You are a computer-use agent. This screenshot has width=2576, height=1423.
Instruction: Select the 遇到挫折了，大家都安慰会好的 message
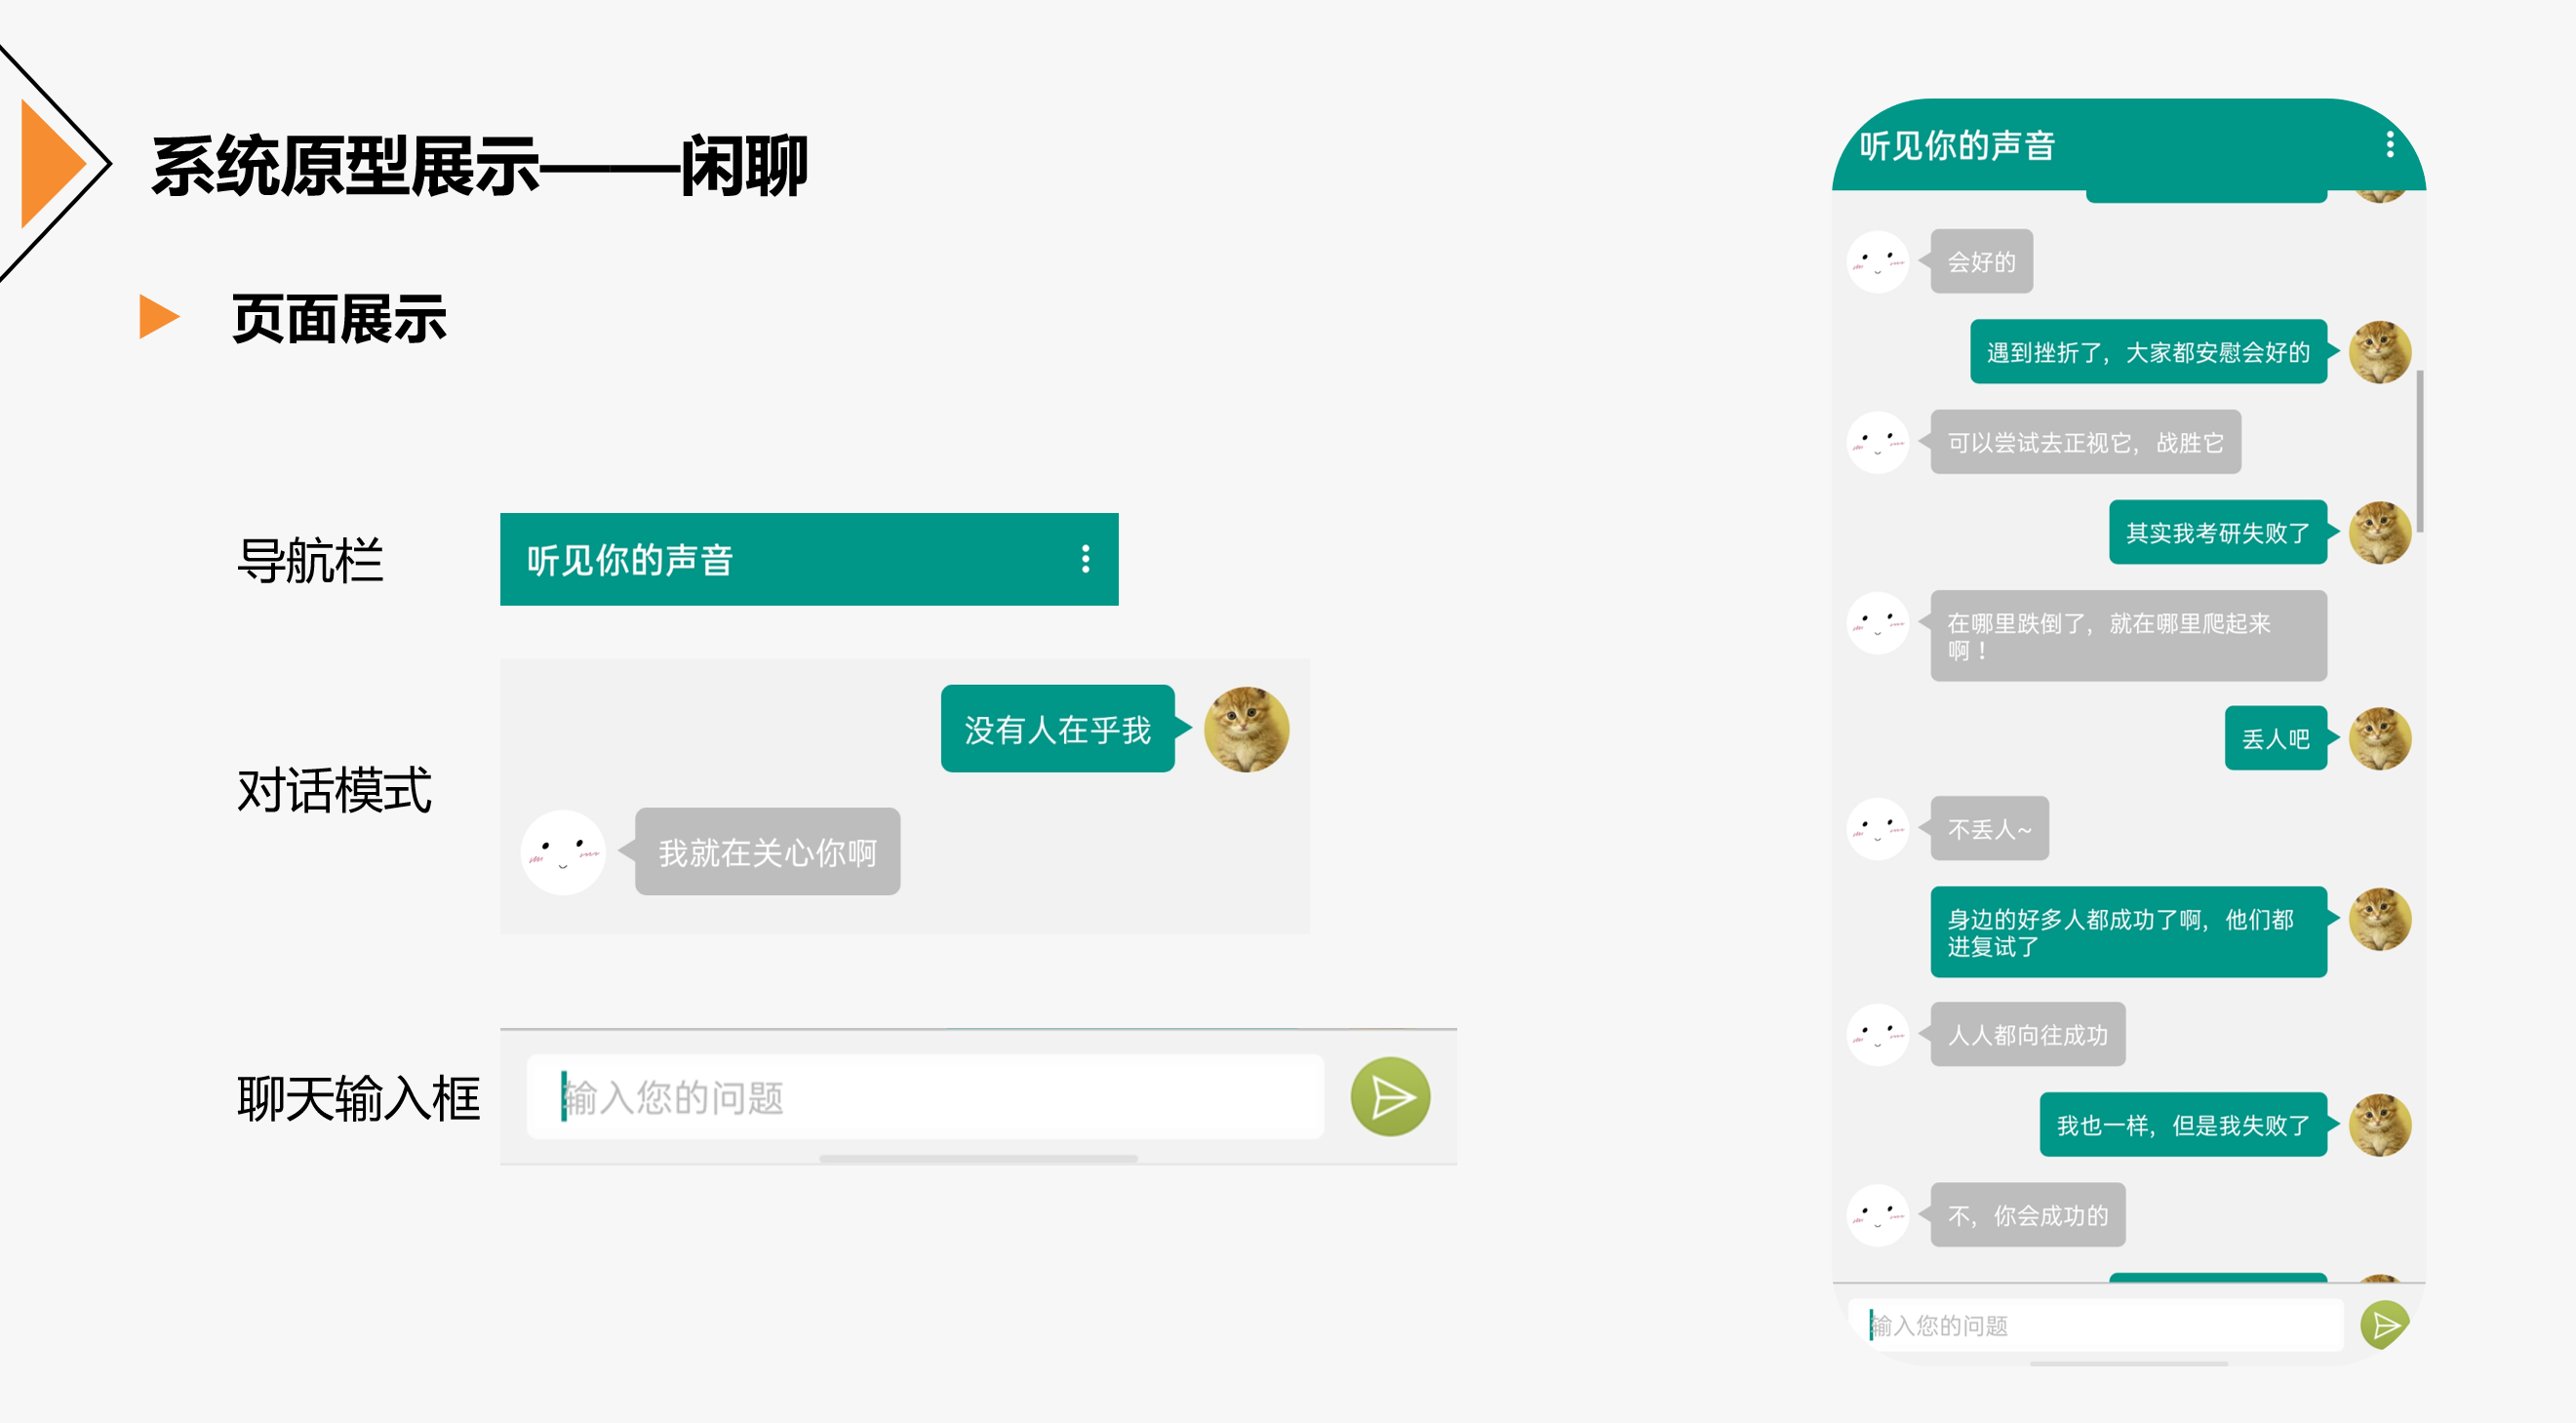[2148, 352]
